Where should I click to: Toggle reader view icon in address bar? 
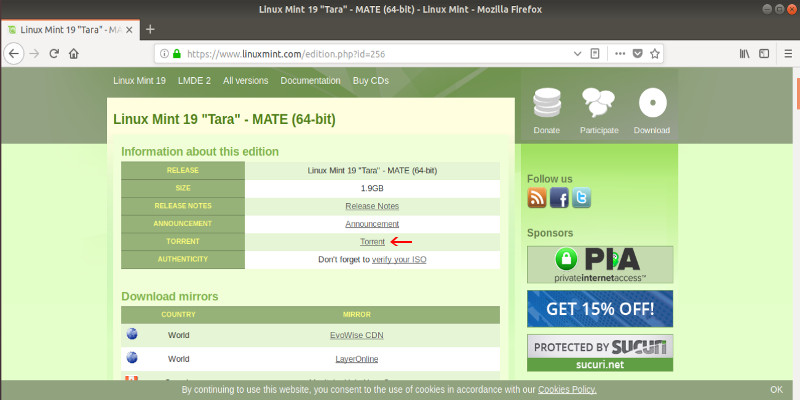click(595, 54)
